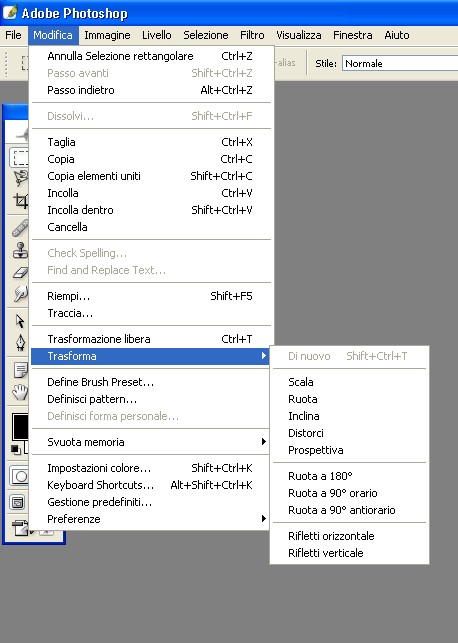Click the Jump to ImageReady icon
This screenshot has width=458, height=643.
21,528
